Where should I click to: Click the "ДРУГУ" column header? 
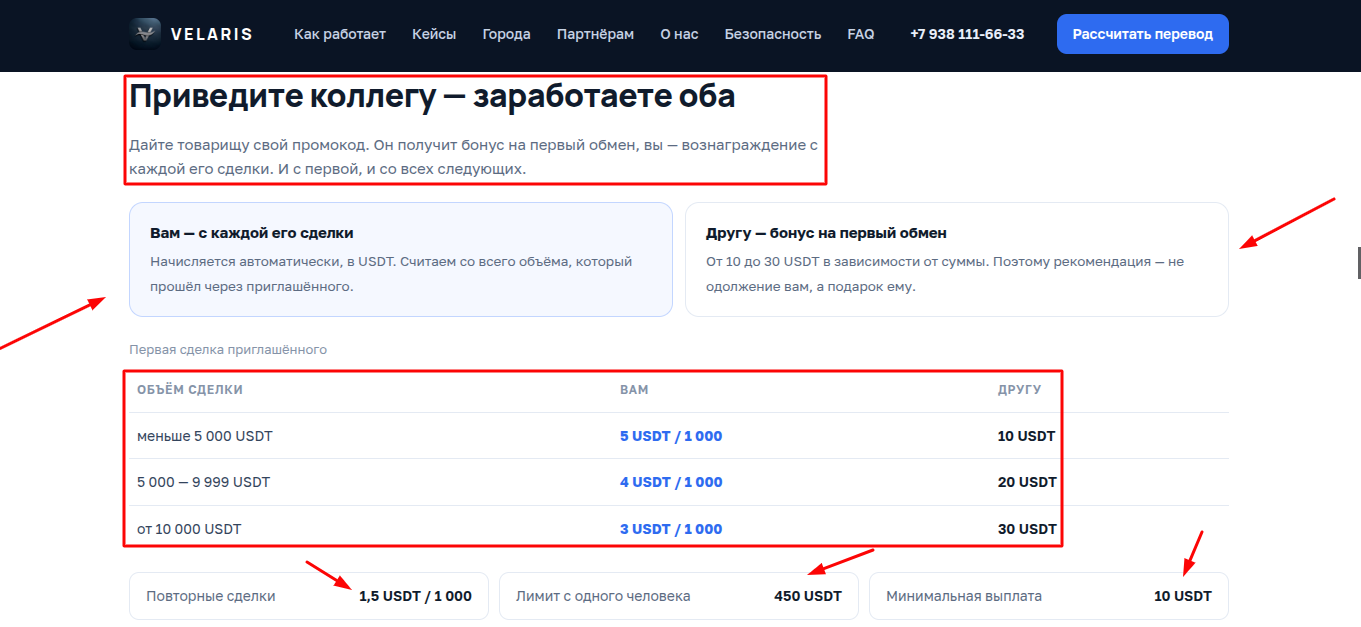pos(1019,390)
